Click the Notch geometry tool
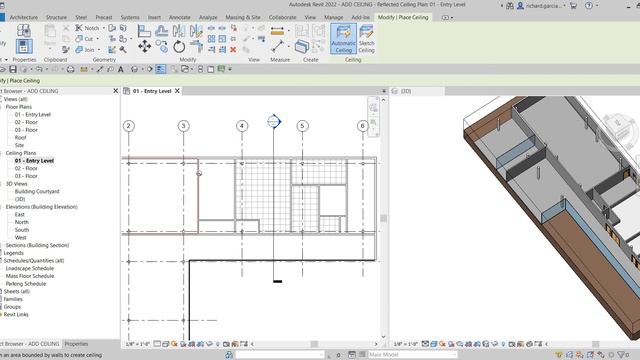Image resolution: width=640 pixels, height=360 pixels. 87,28
